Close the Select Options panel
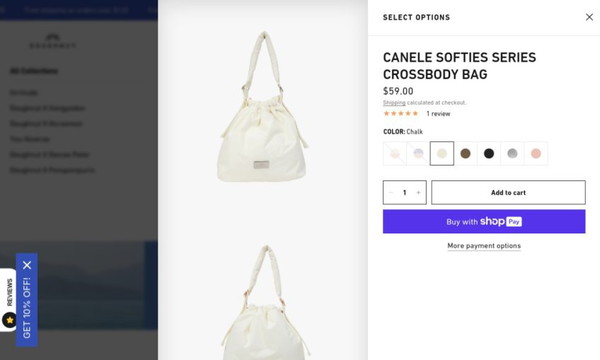 pos(589,17)
